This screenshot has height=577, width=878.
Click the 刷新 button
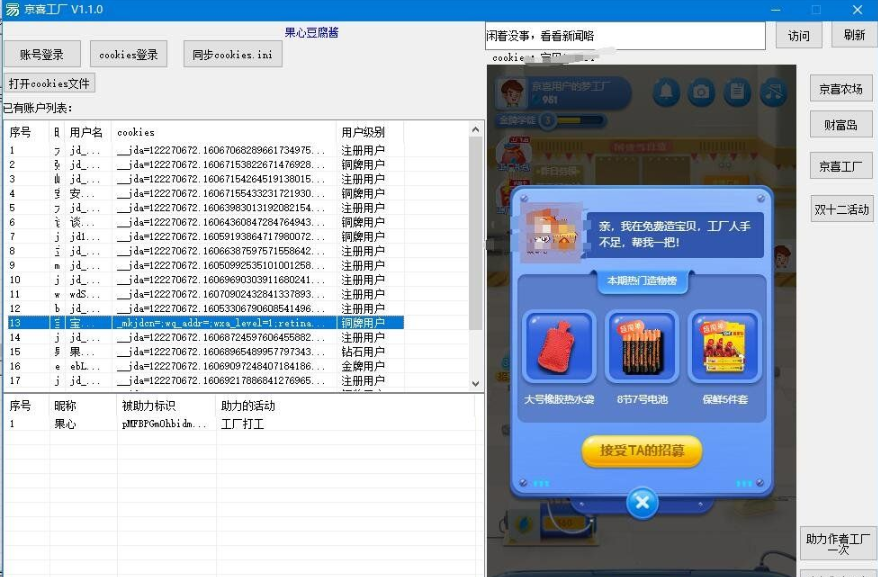[x=854, y=35]
